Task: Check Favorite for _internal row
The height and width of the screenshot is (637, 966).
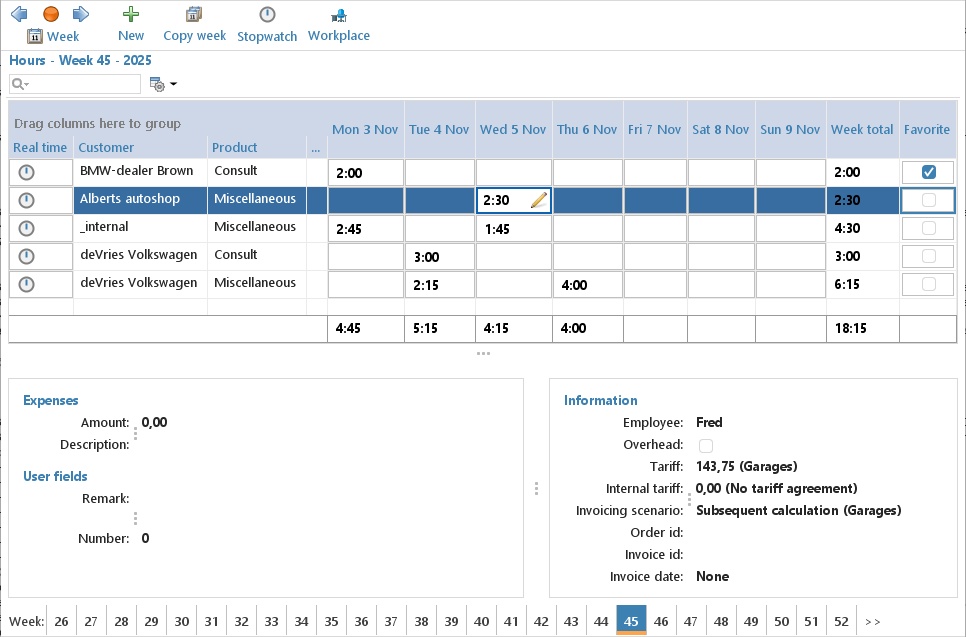Action: tap(928, 229)
